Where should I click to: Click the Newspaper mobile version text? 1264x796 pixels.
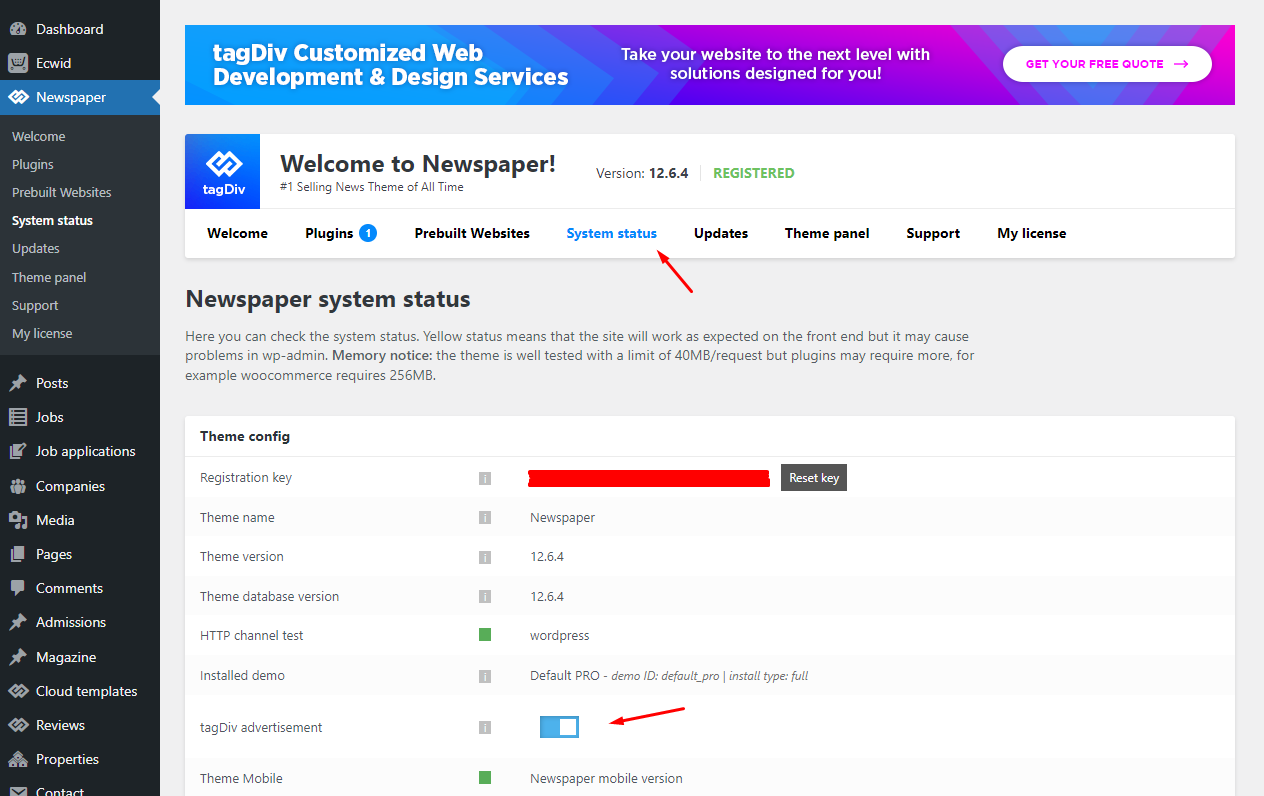(606, 778)
